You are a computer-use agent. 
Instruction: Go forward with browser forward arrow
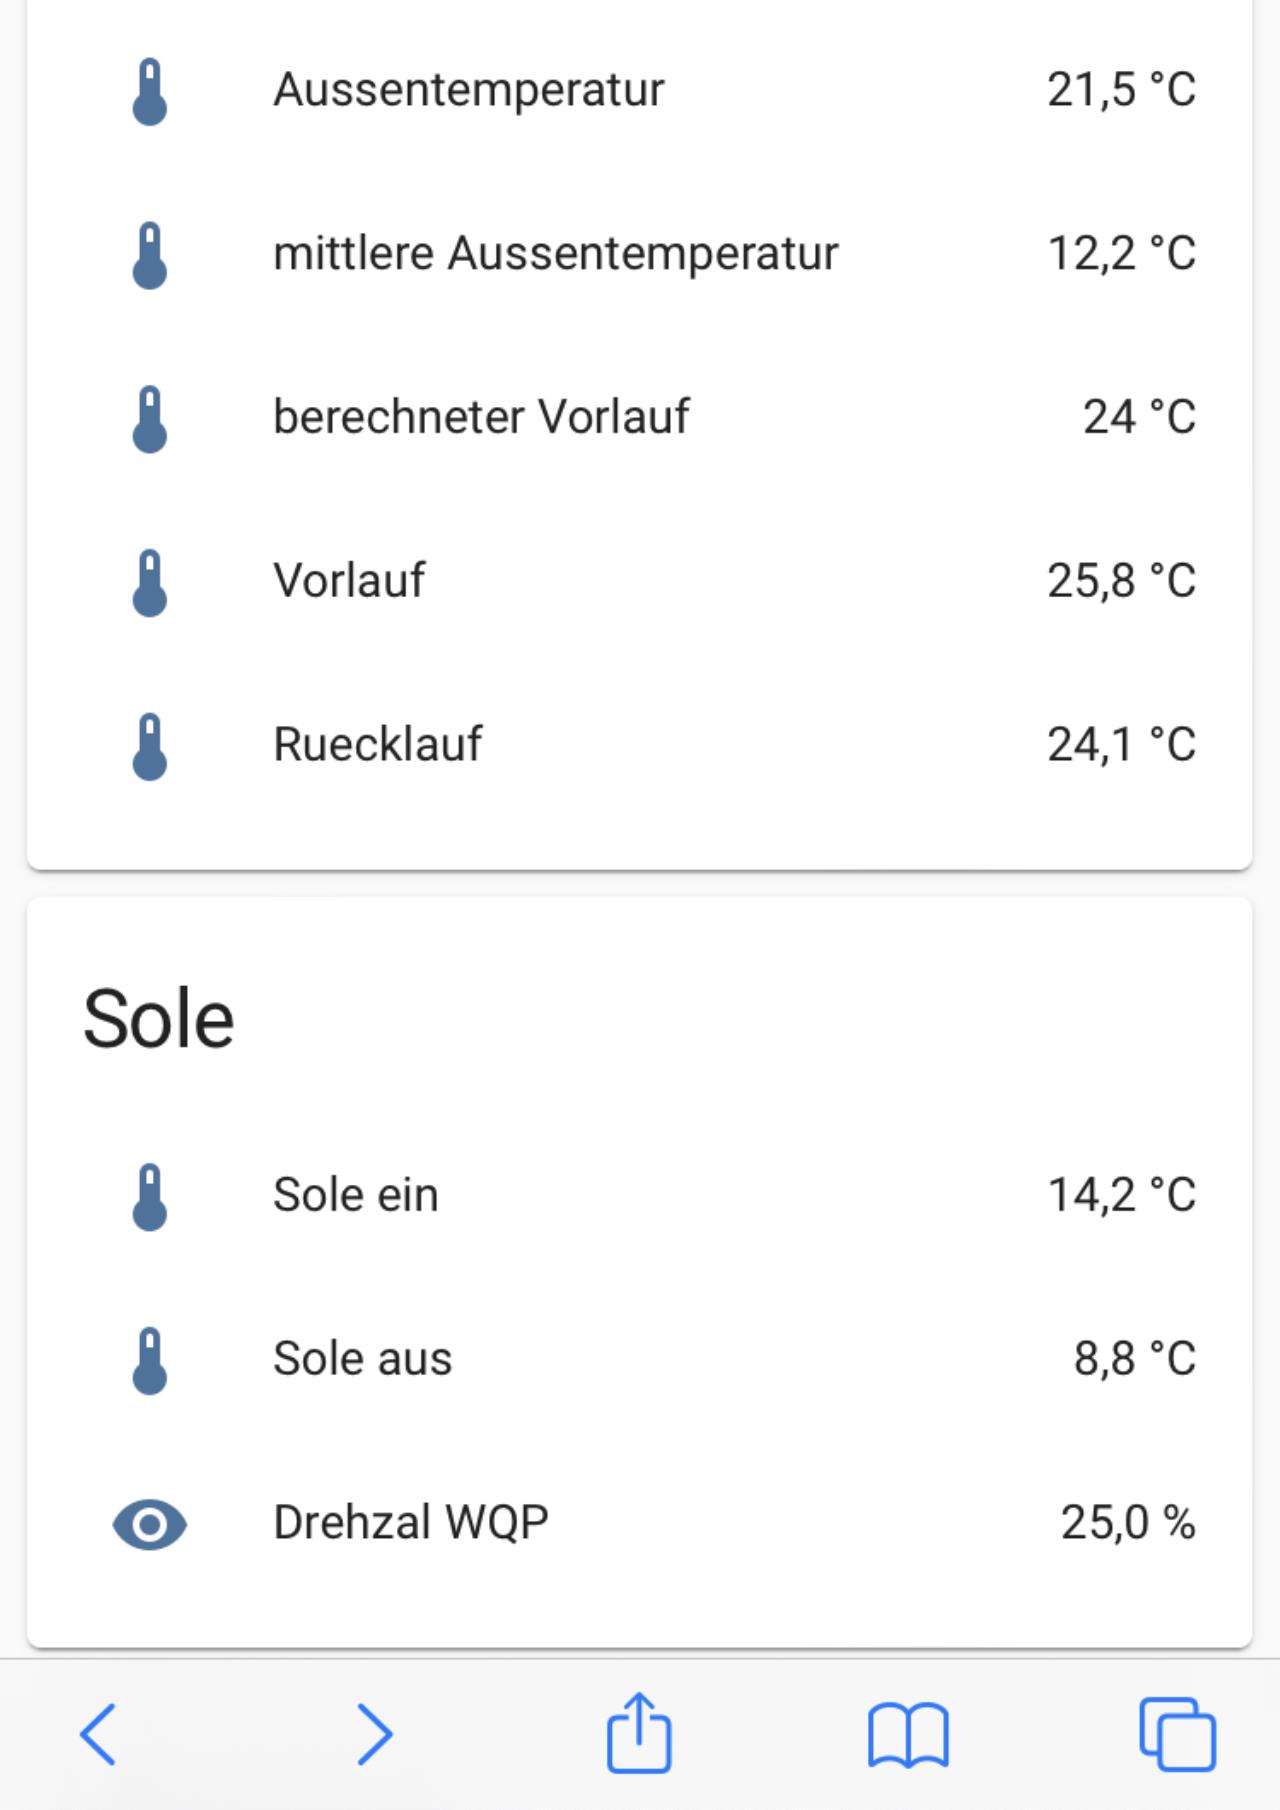click(375, 1734)
